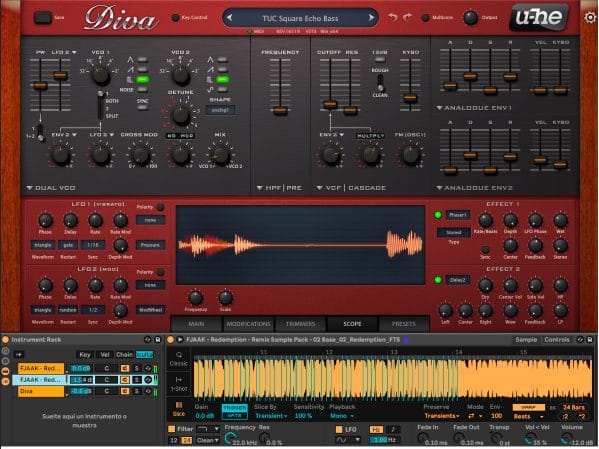The width and height of the screenshot is (599, 449).
Task: Double the warp length with *2
Action: coord(582,416)
